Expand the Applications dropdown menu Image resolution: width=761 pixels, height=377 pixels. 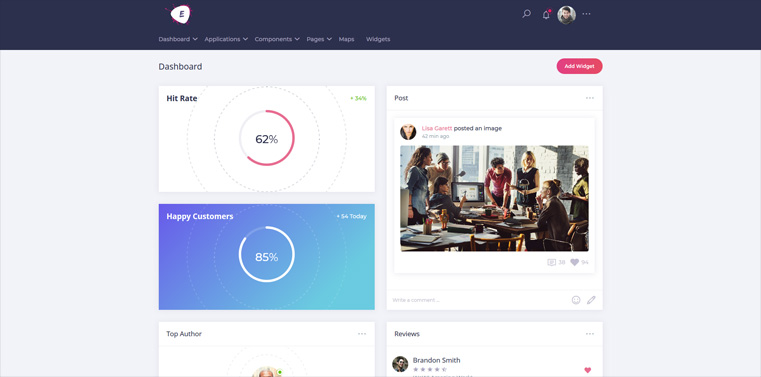[226, 39]
